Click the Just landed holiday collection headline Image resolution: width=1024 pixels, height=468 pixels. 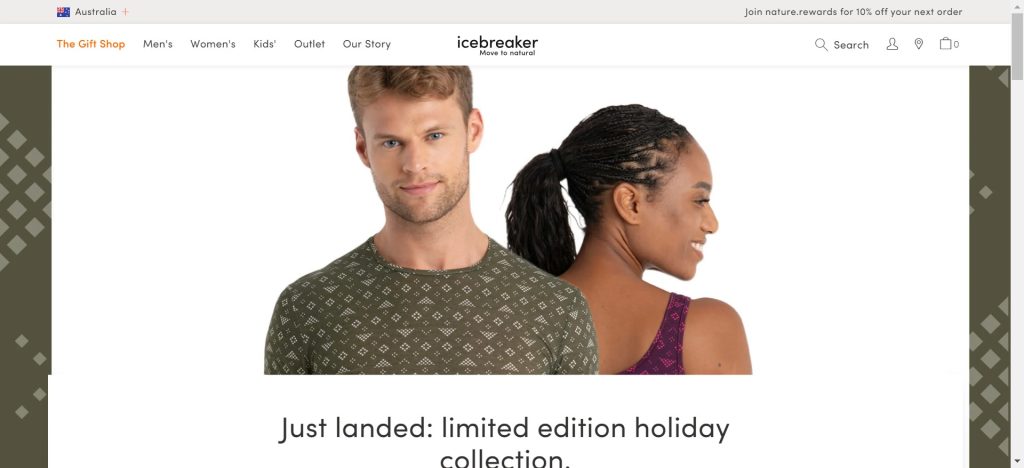[504, 442]
